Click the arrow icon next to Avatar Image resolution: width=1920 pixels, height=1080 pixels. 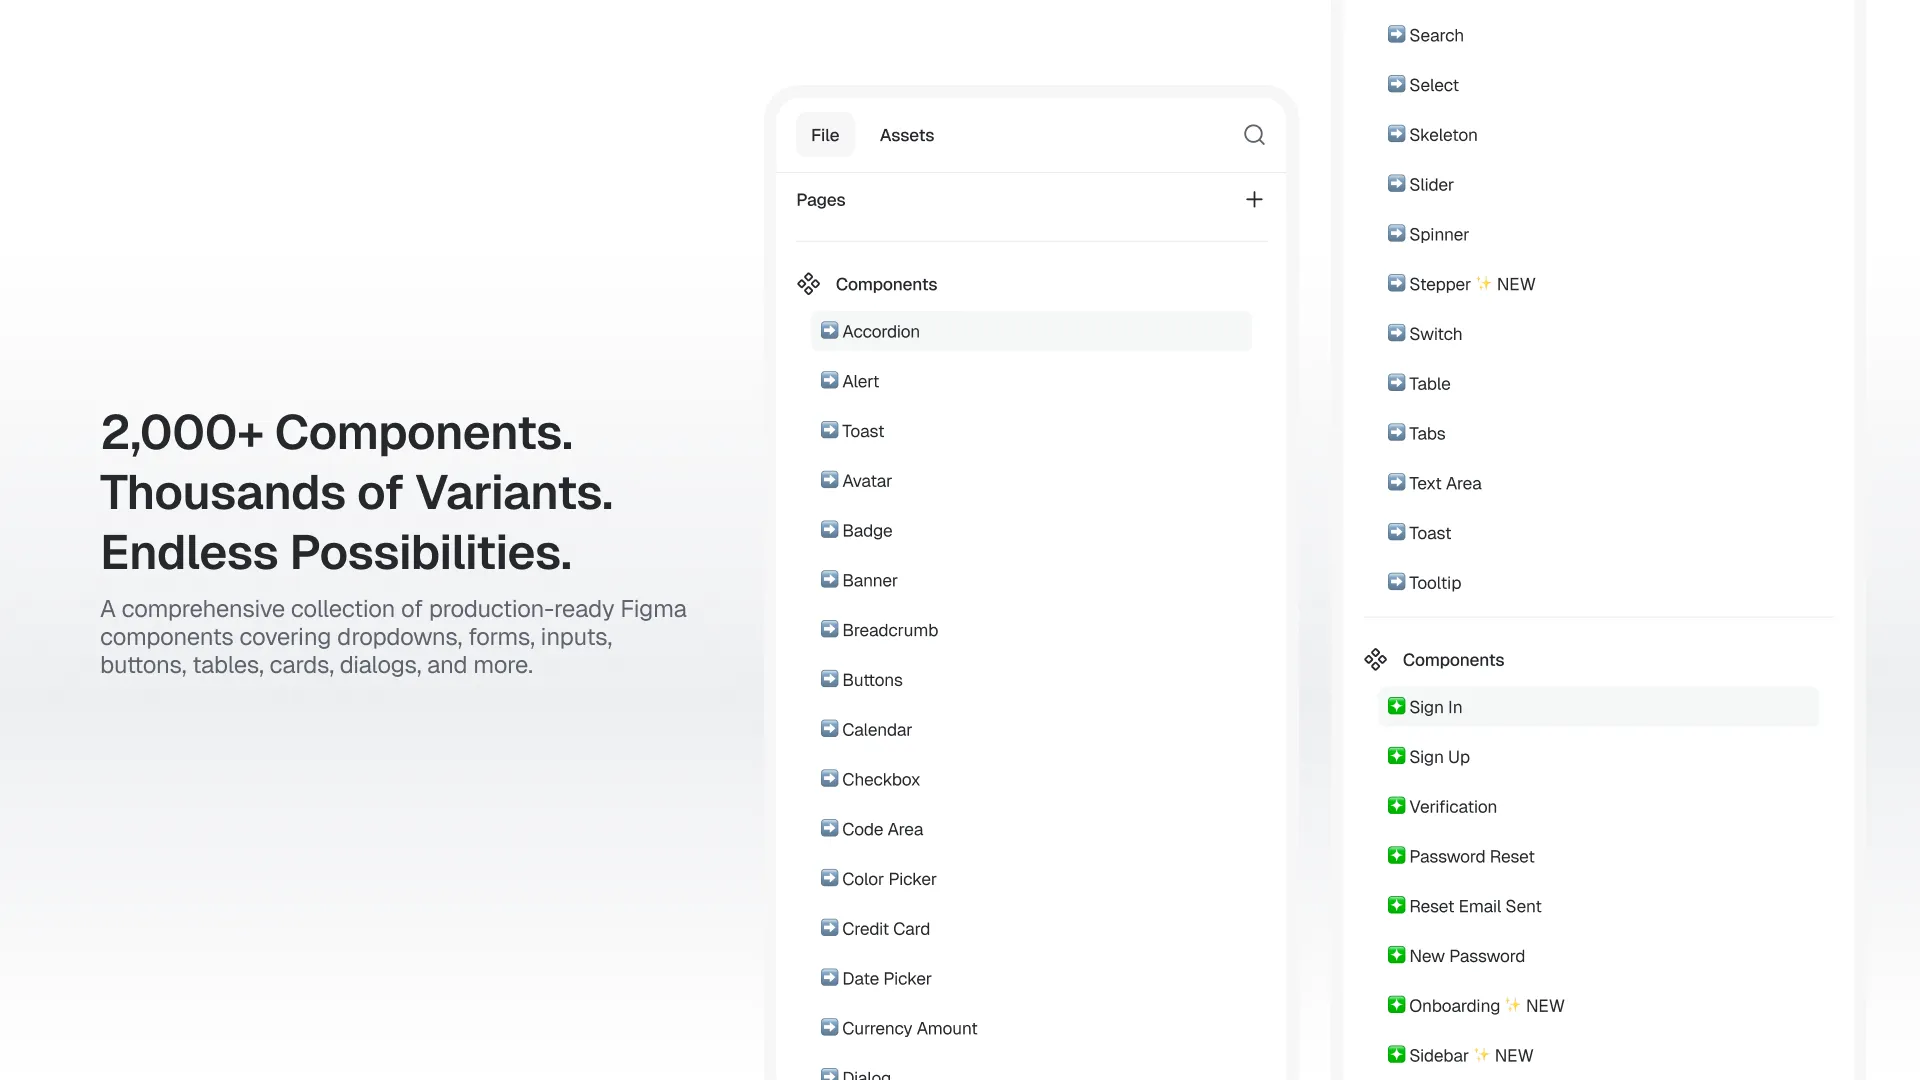click(x=829, y=480)
